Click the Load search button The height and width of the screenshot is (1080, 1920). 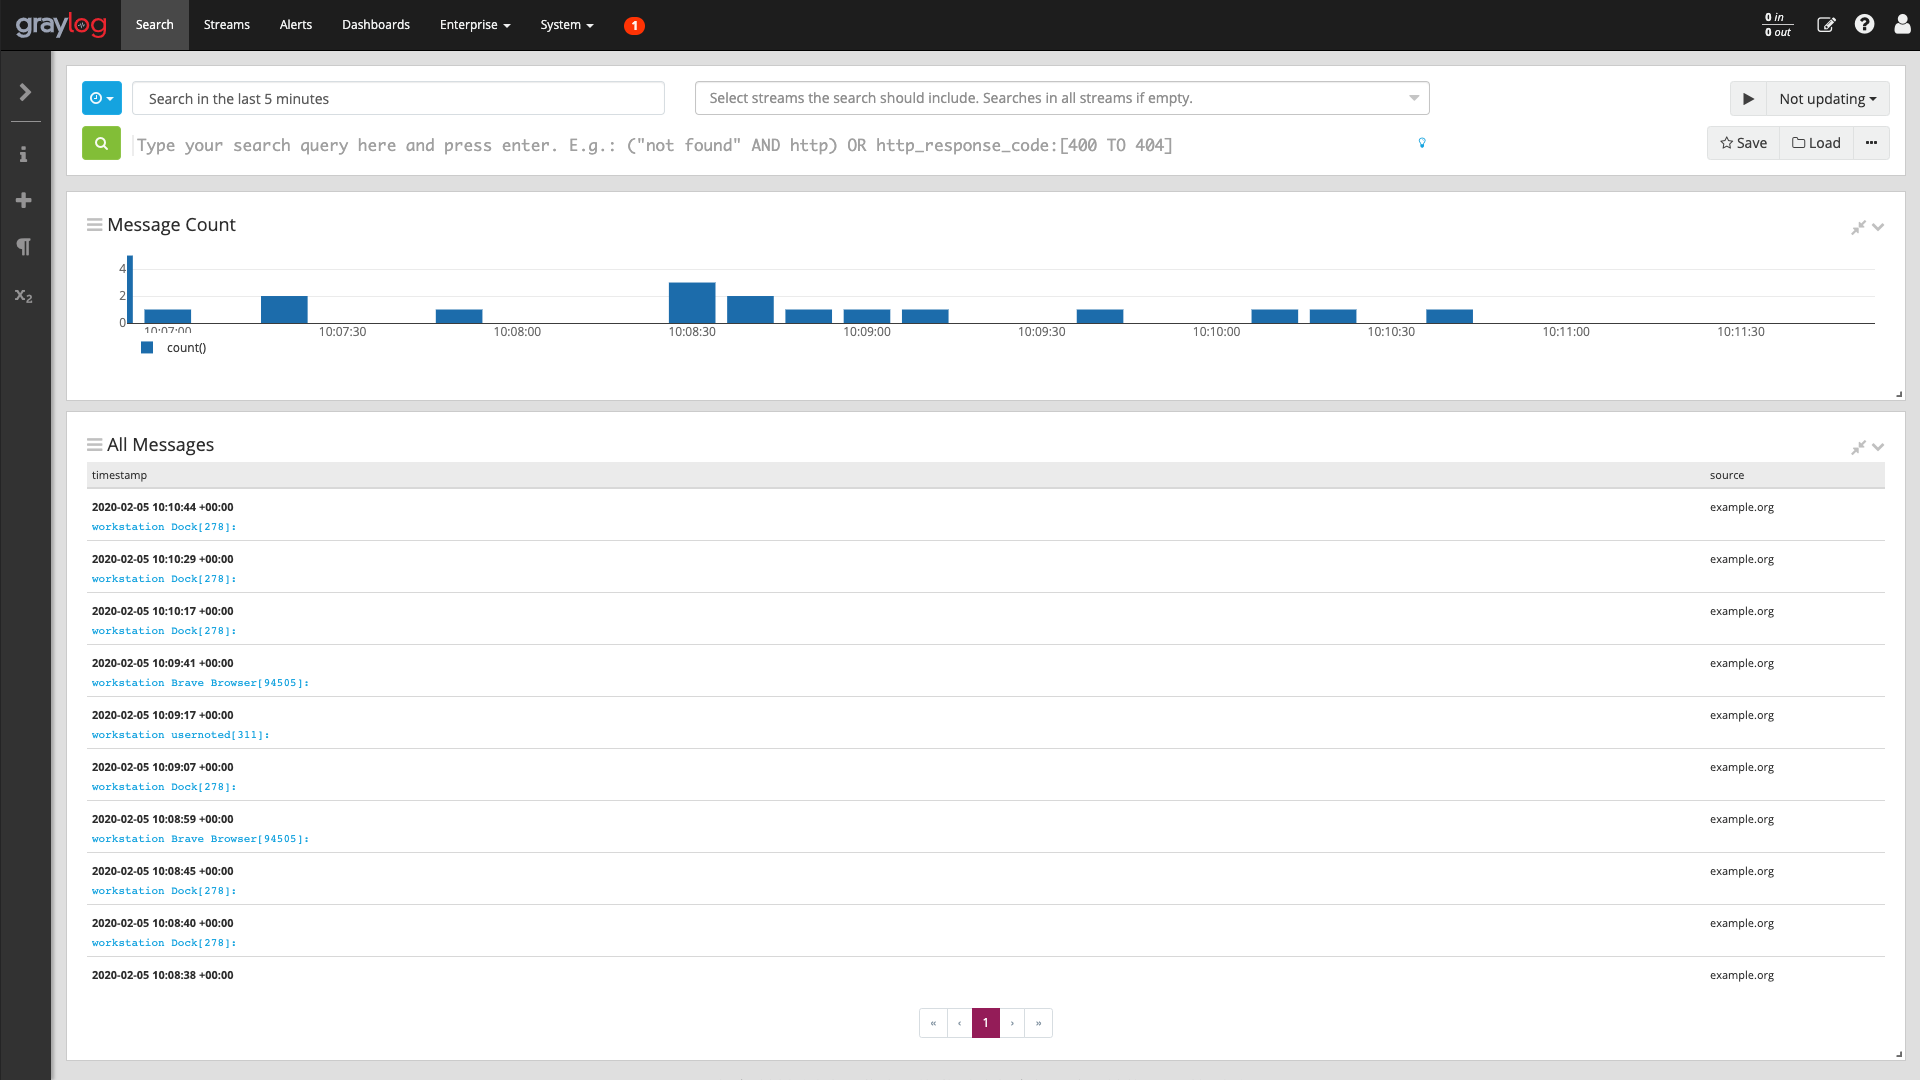[1816, 143]
